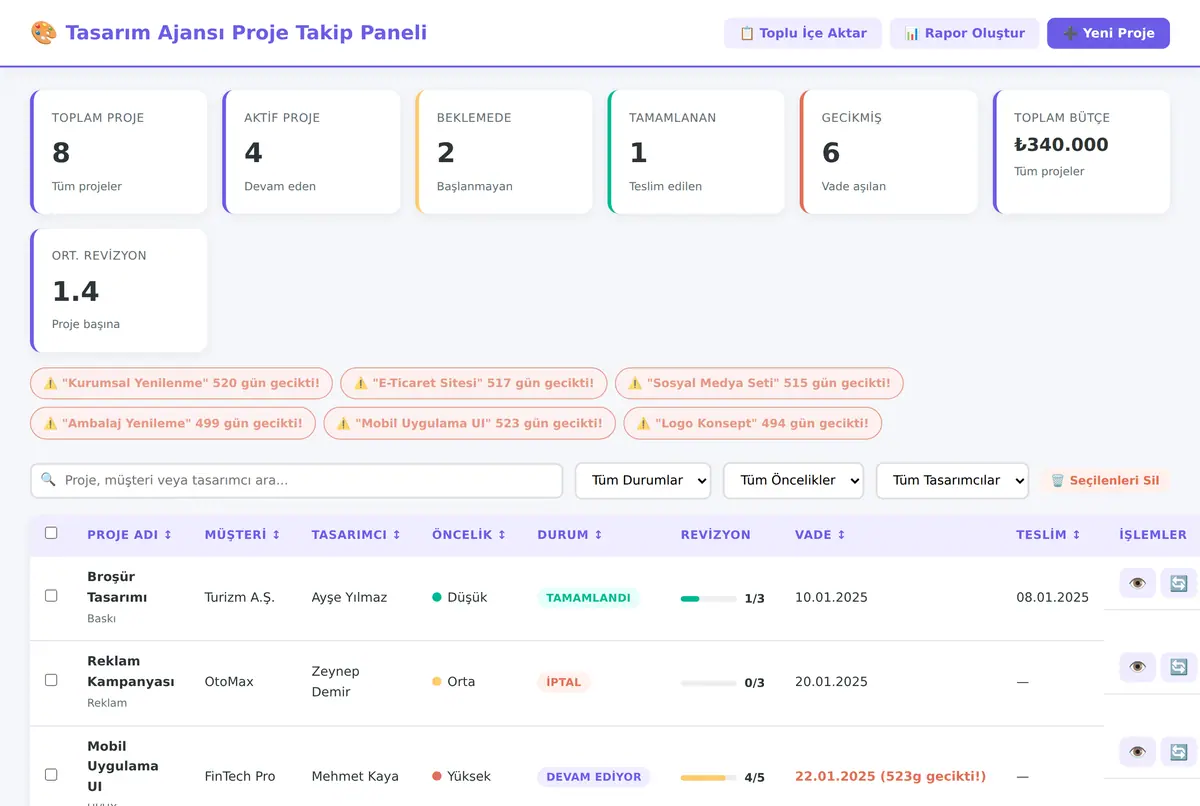View details of Broşür Tasarımı via eye icon
The width and height of the screenshot is (1200, 806).
tap(1137, 583)
